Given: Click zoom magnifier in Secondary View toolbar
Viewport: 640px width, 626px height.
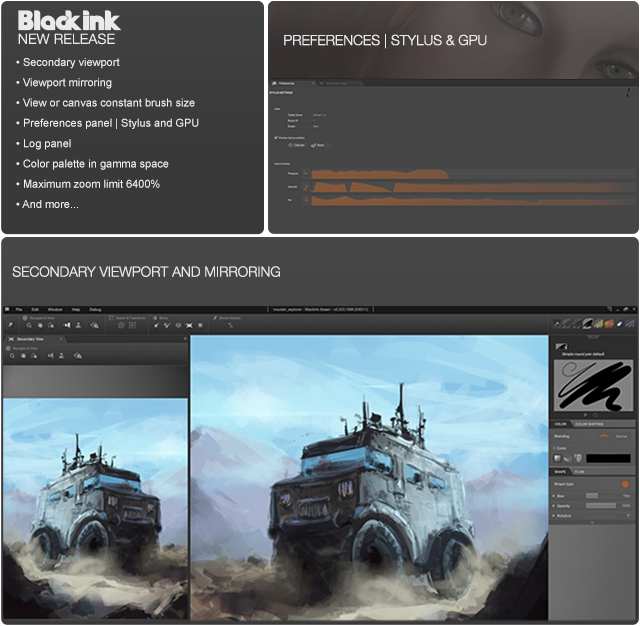Looking at the screenshot, I should (12, 356).
